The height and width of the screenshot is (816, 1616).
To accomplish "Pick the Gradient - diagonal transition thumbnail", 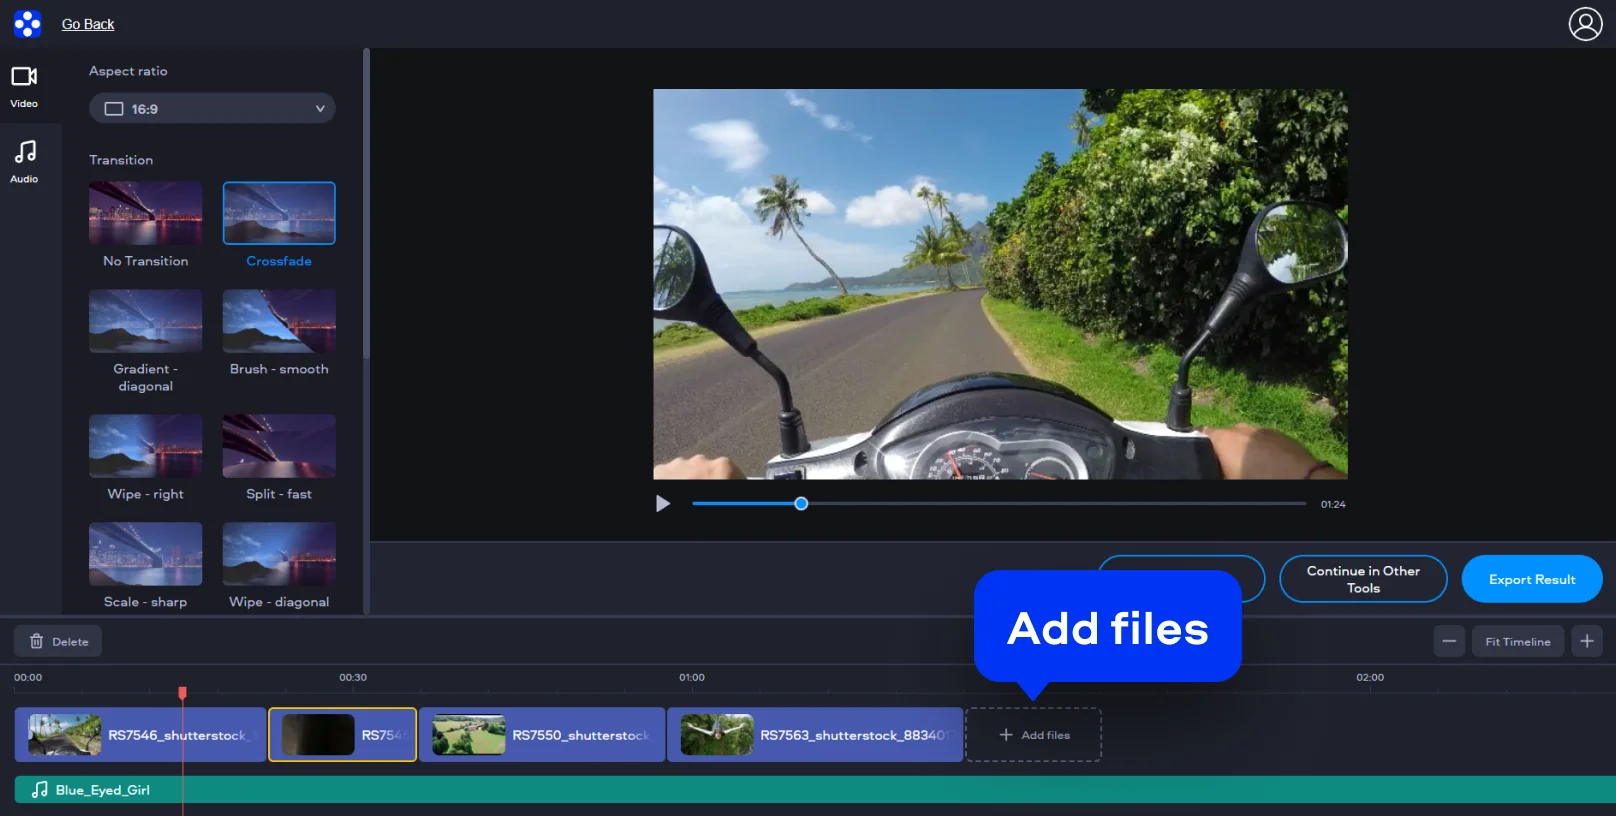I will click(145, 321).
